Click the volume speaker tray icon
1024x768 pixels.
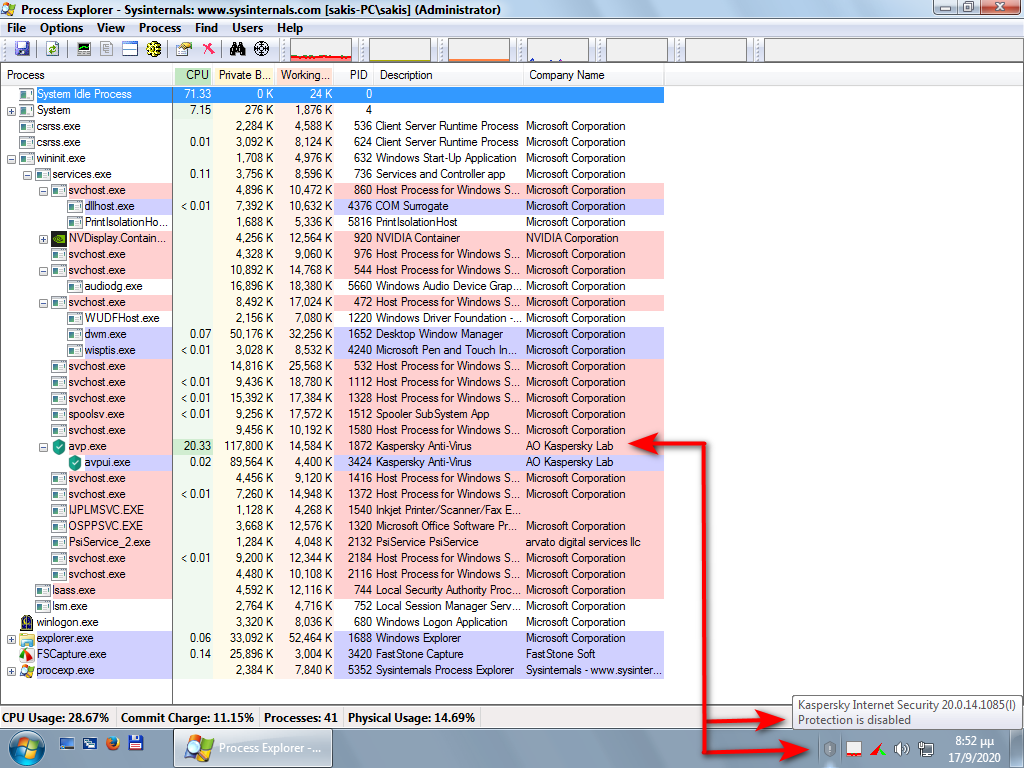pos(901,748)
